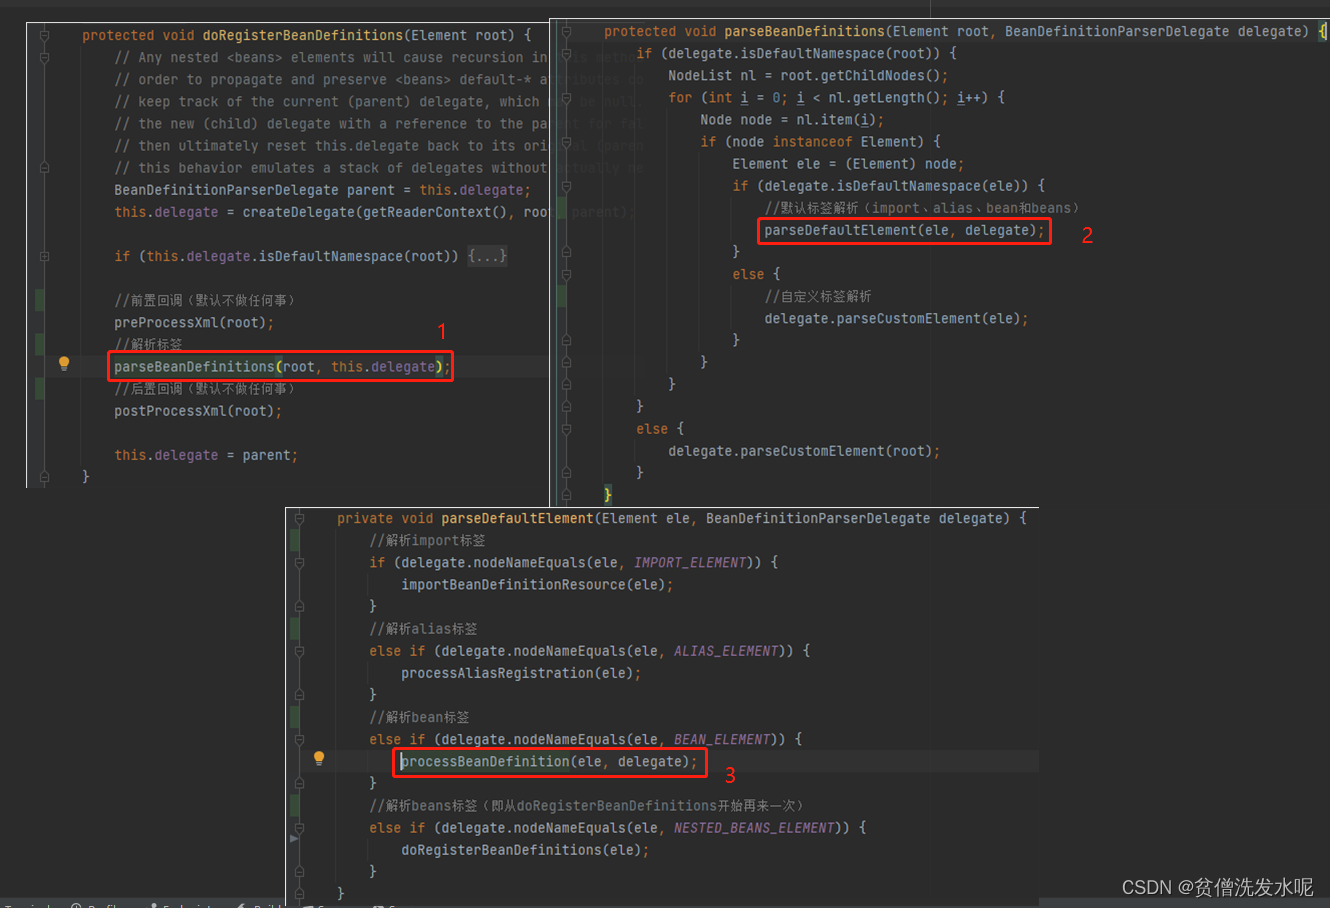
Task: Click the doRegisterBeanDefinitions method name in its signature
Action: pyautogui.click(x=303, y=35)
